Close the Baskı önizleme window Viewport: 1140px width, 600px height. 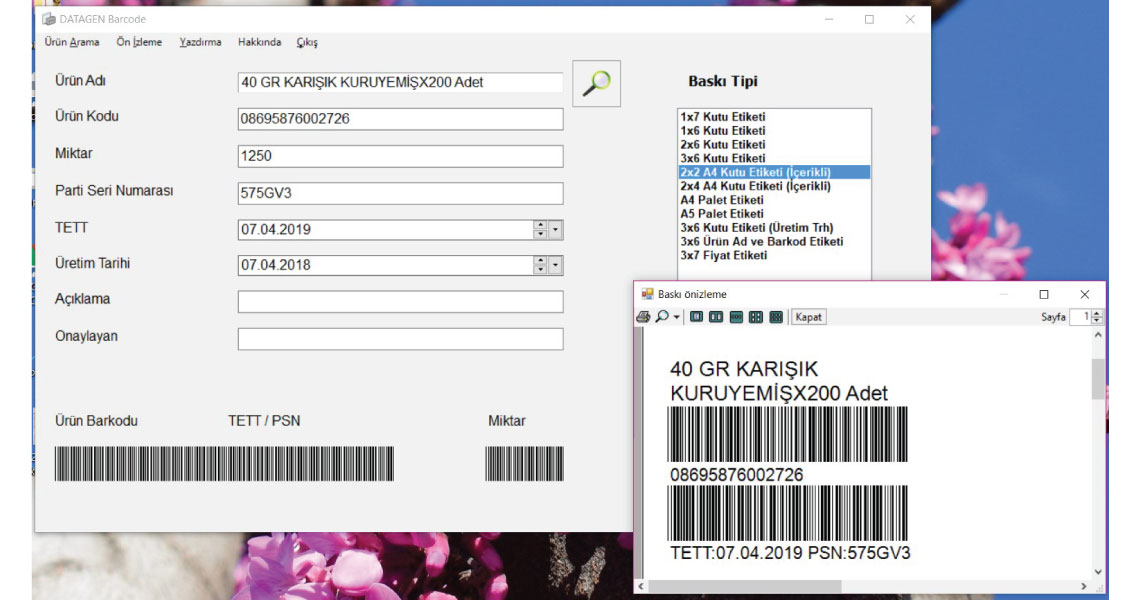click(1085, 295)
